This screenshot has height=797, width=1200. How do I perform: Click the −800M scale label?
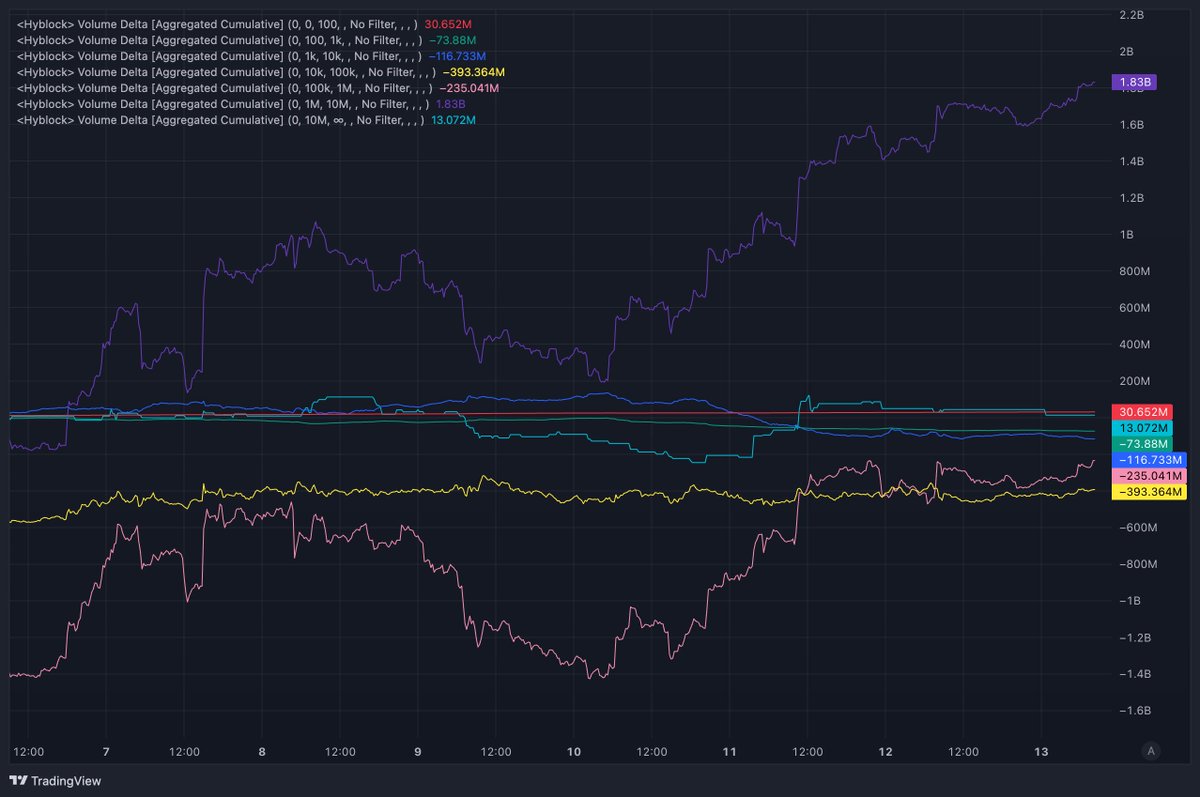(1138, 565)
